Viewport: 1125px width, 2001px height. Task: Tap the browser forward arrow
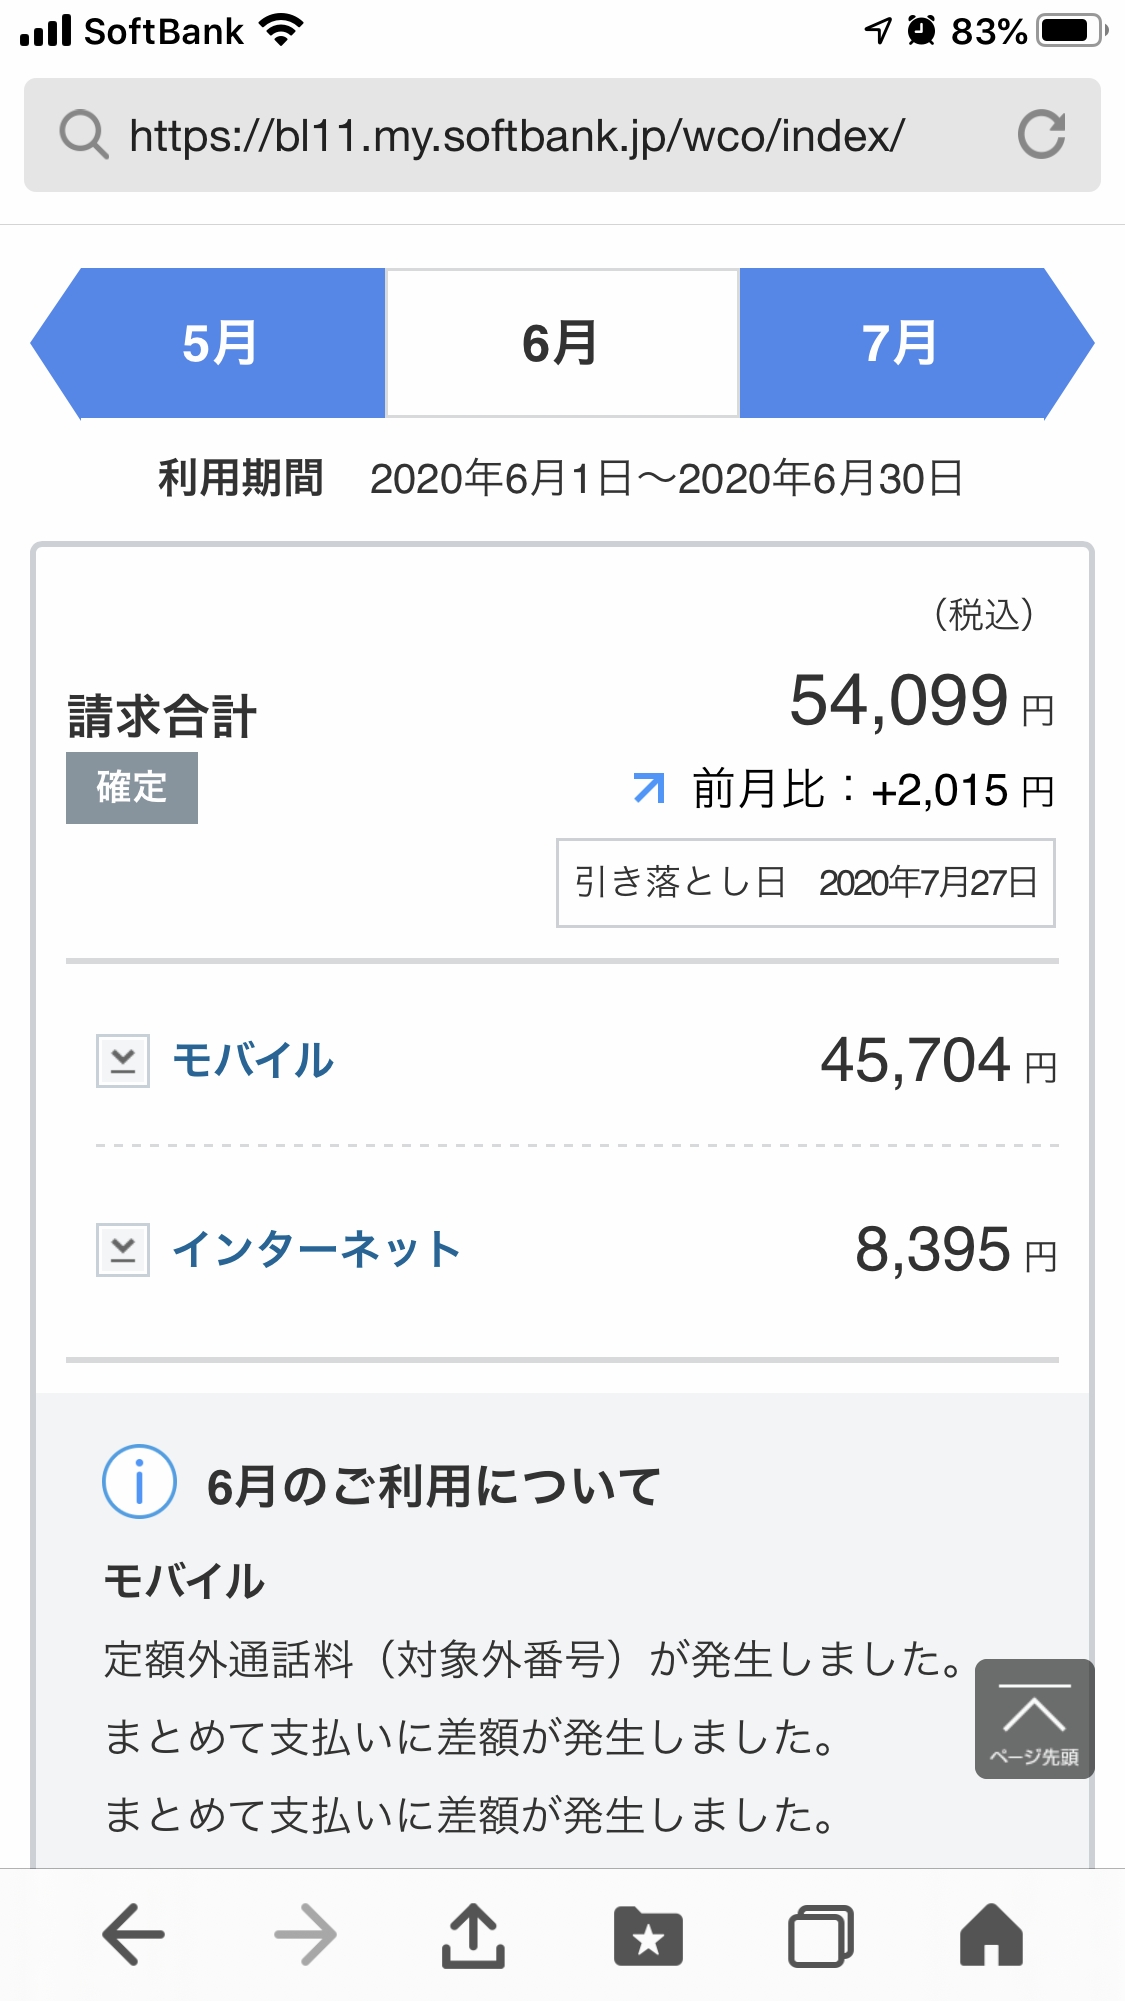tap(305, 1936)
